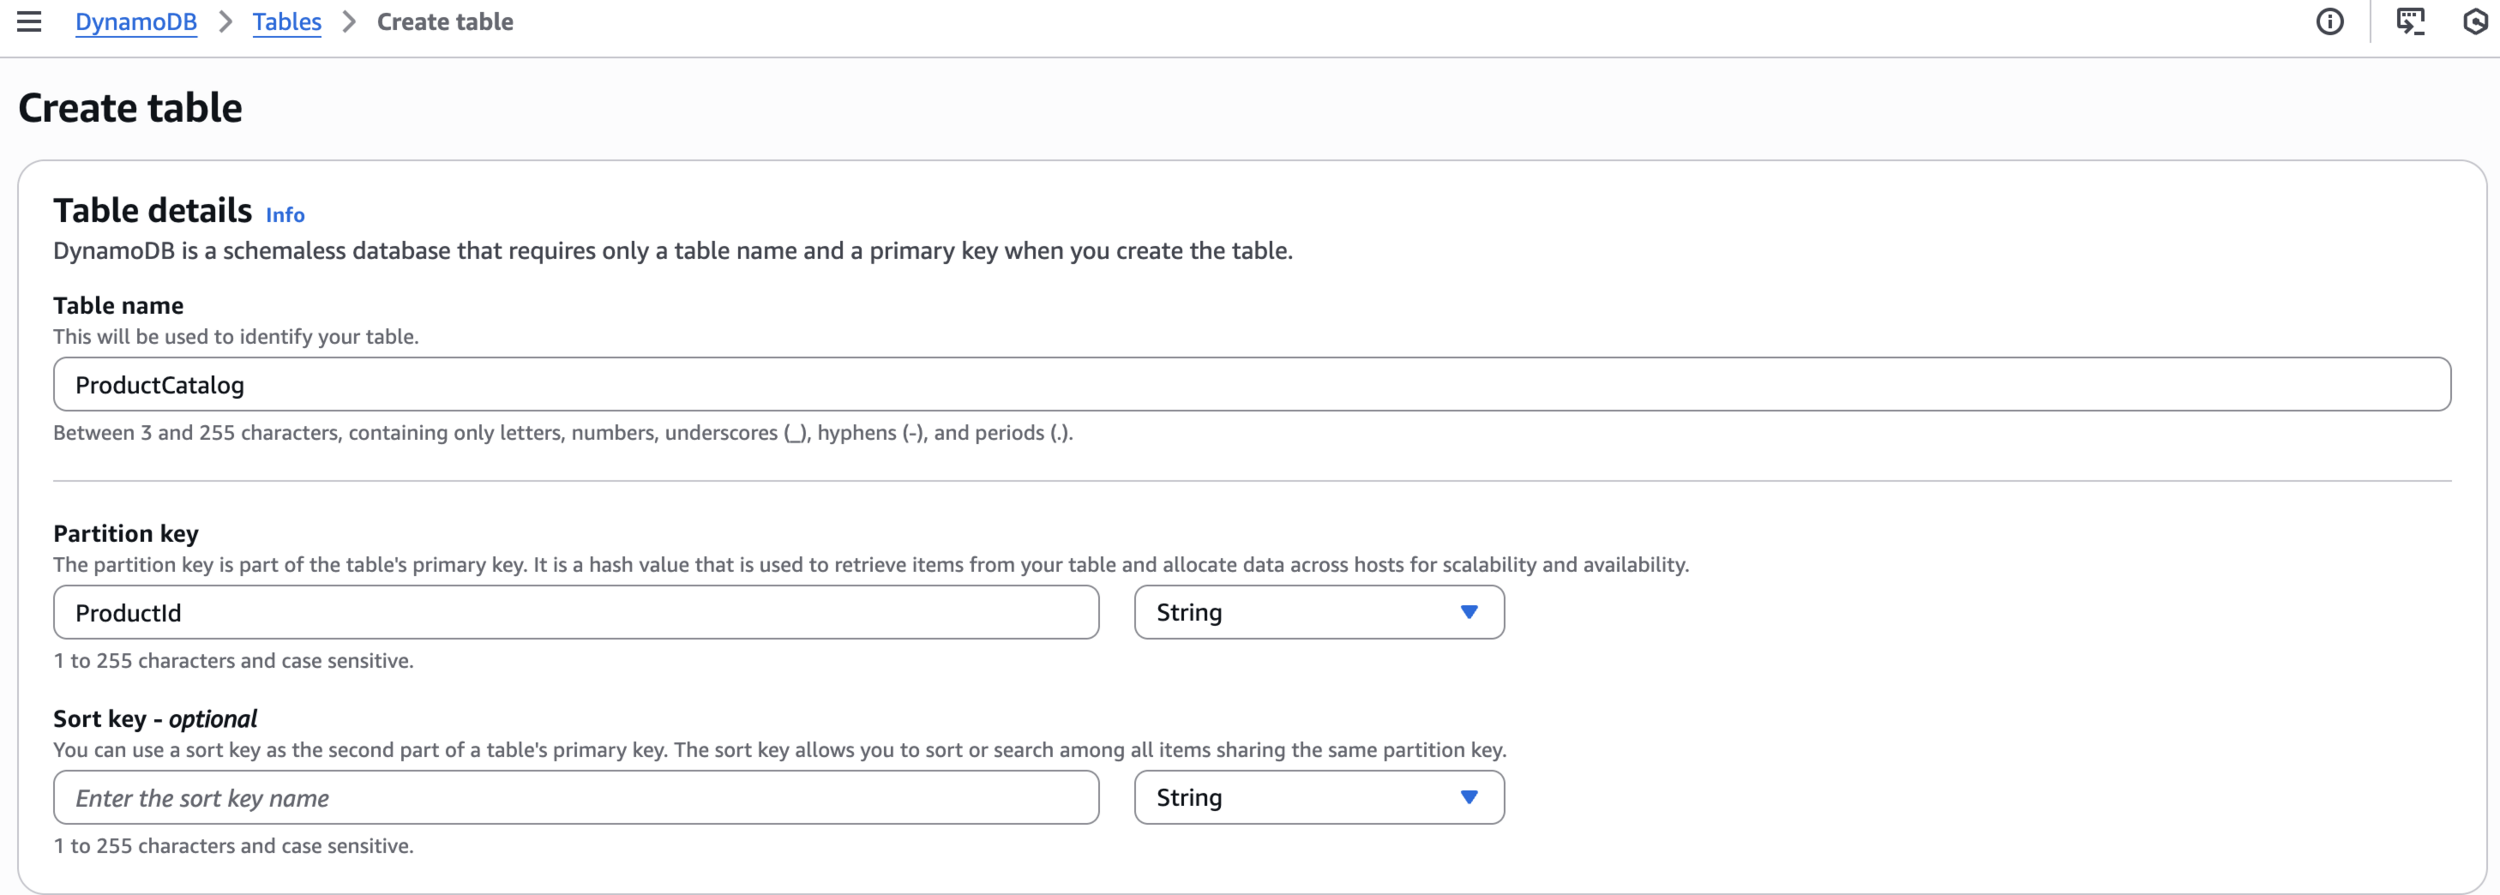Screen dimensions: 2500x895
Task: Click 'This will be used to identify your table.'
Action: coord(236,336)
